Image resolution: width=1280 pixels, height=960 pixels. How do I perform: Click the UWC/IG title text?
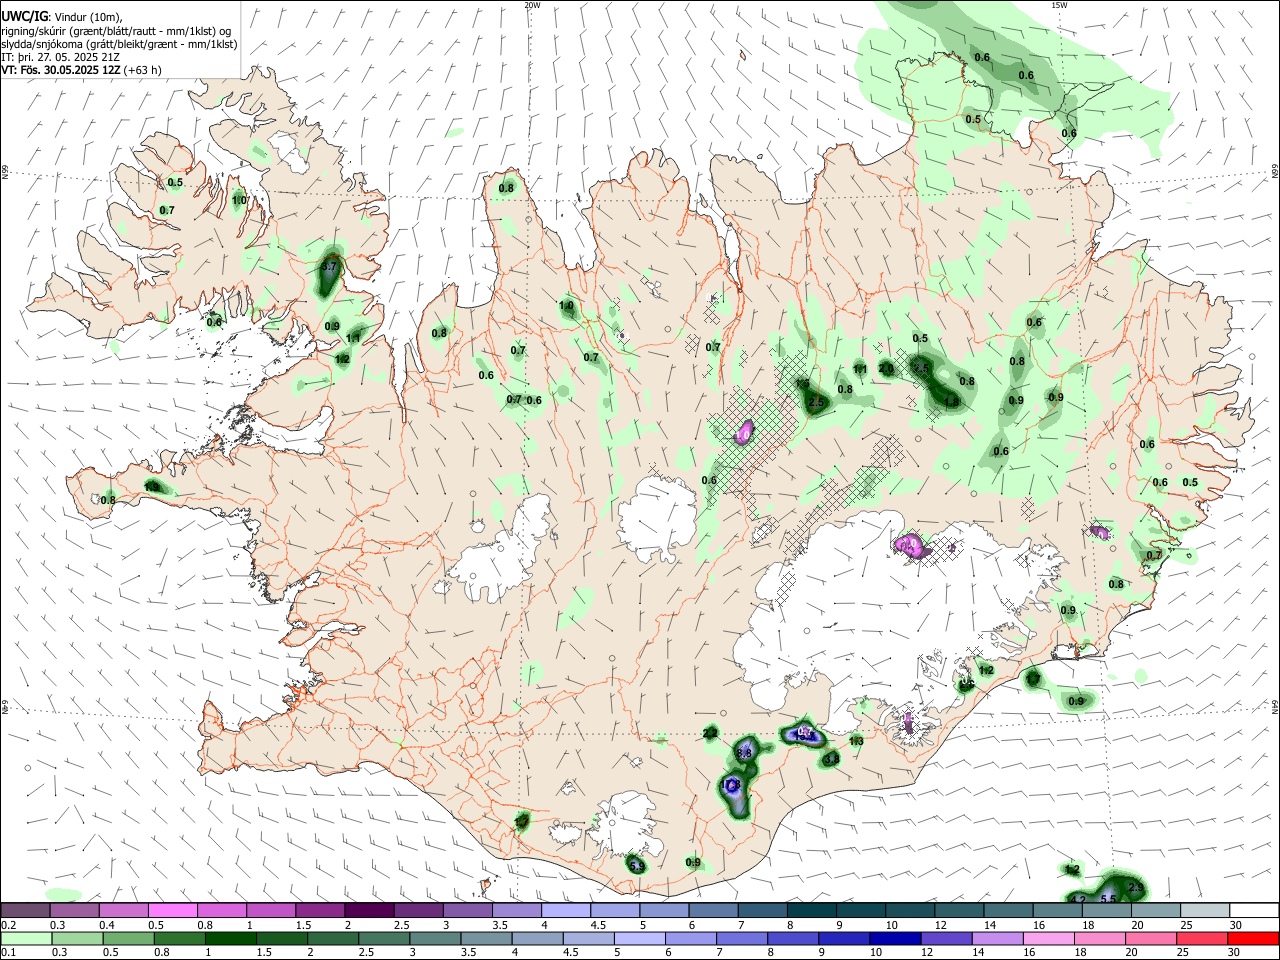coord(24,16)
